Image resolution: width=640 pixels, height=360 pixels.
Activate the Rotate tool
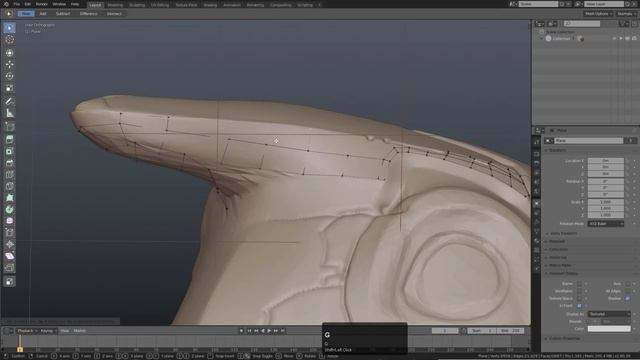pyautogui.click(x=9, y=76)
